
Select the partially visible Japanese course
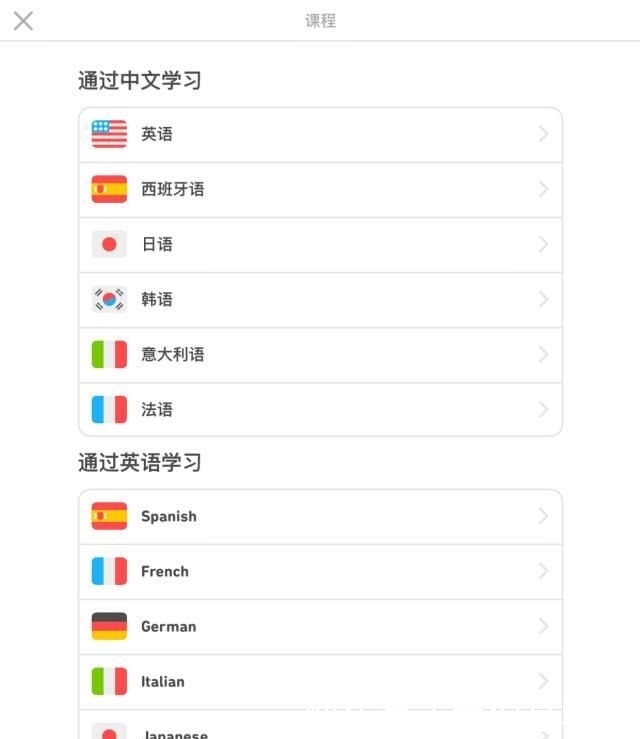(x=175, y=731)
